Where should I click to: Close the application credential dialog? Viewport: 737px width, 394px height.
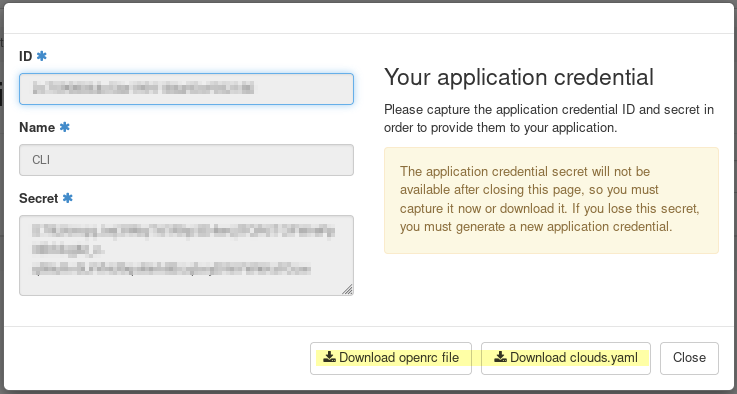coord(689,358)
